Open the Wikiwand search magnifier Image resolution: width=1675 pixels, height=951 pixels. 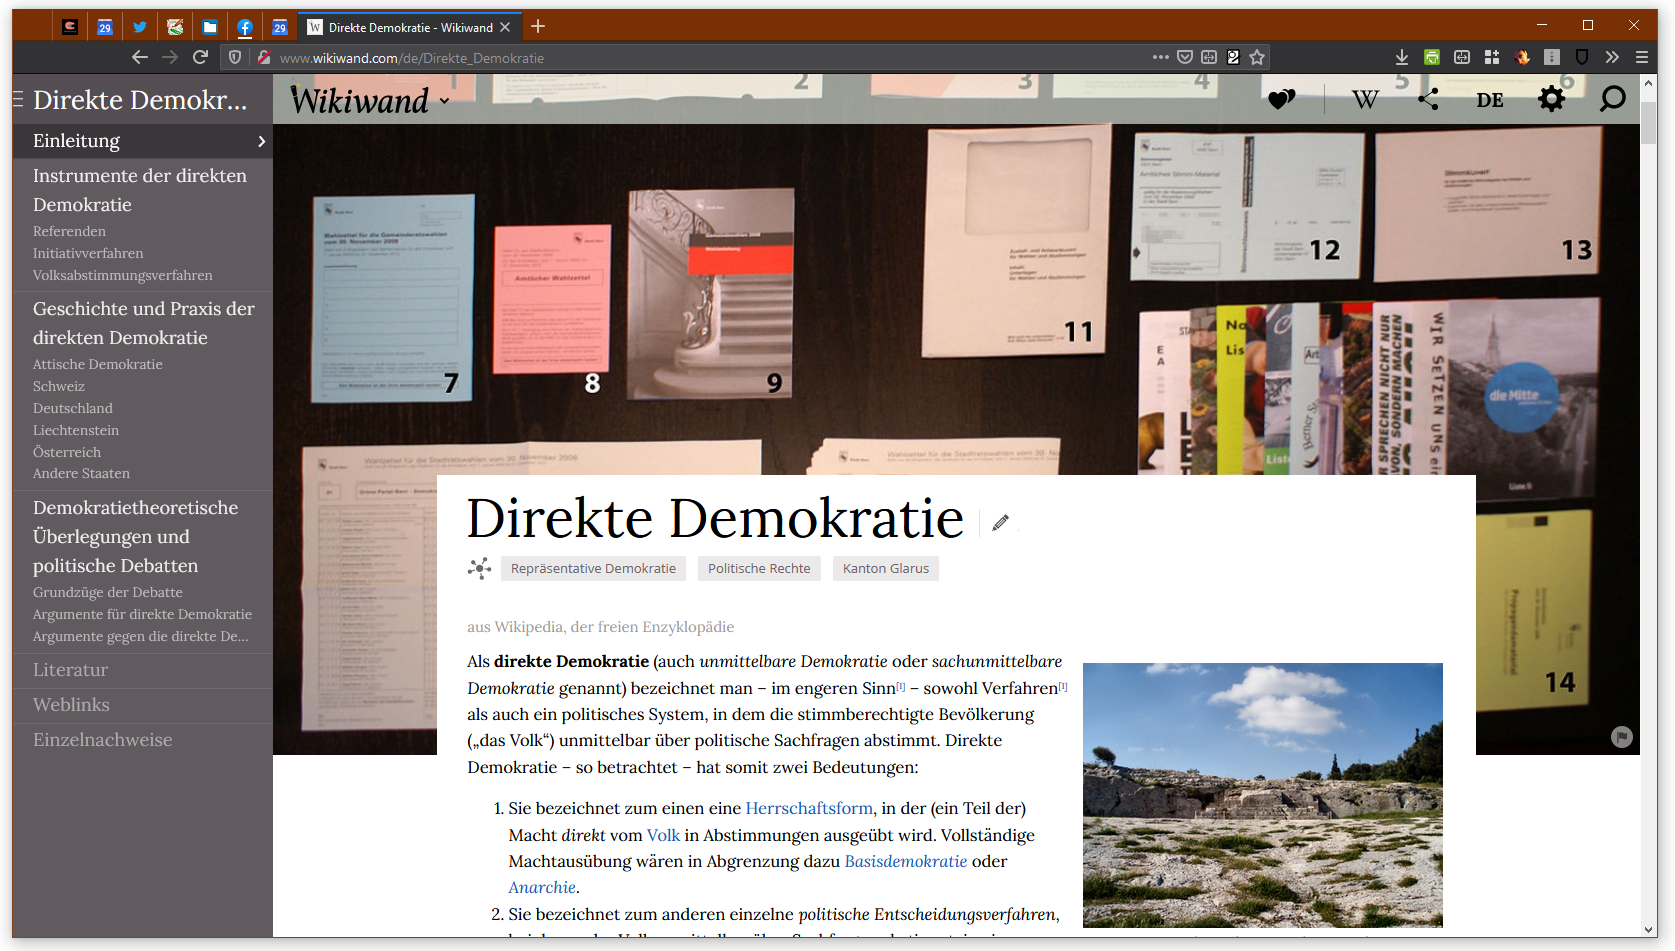tap(1612, 99)
